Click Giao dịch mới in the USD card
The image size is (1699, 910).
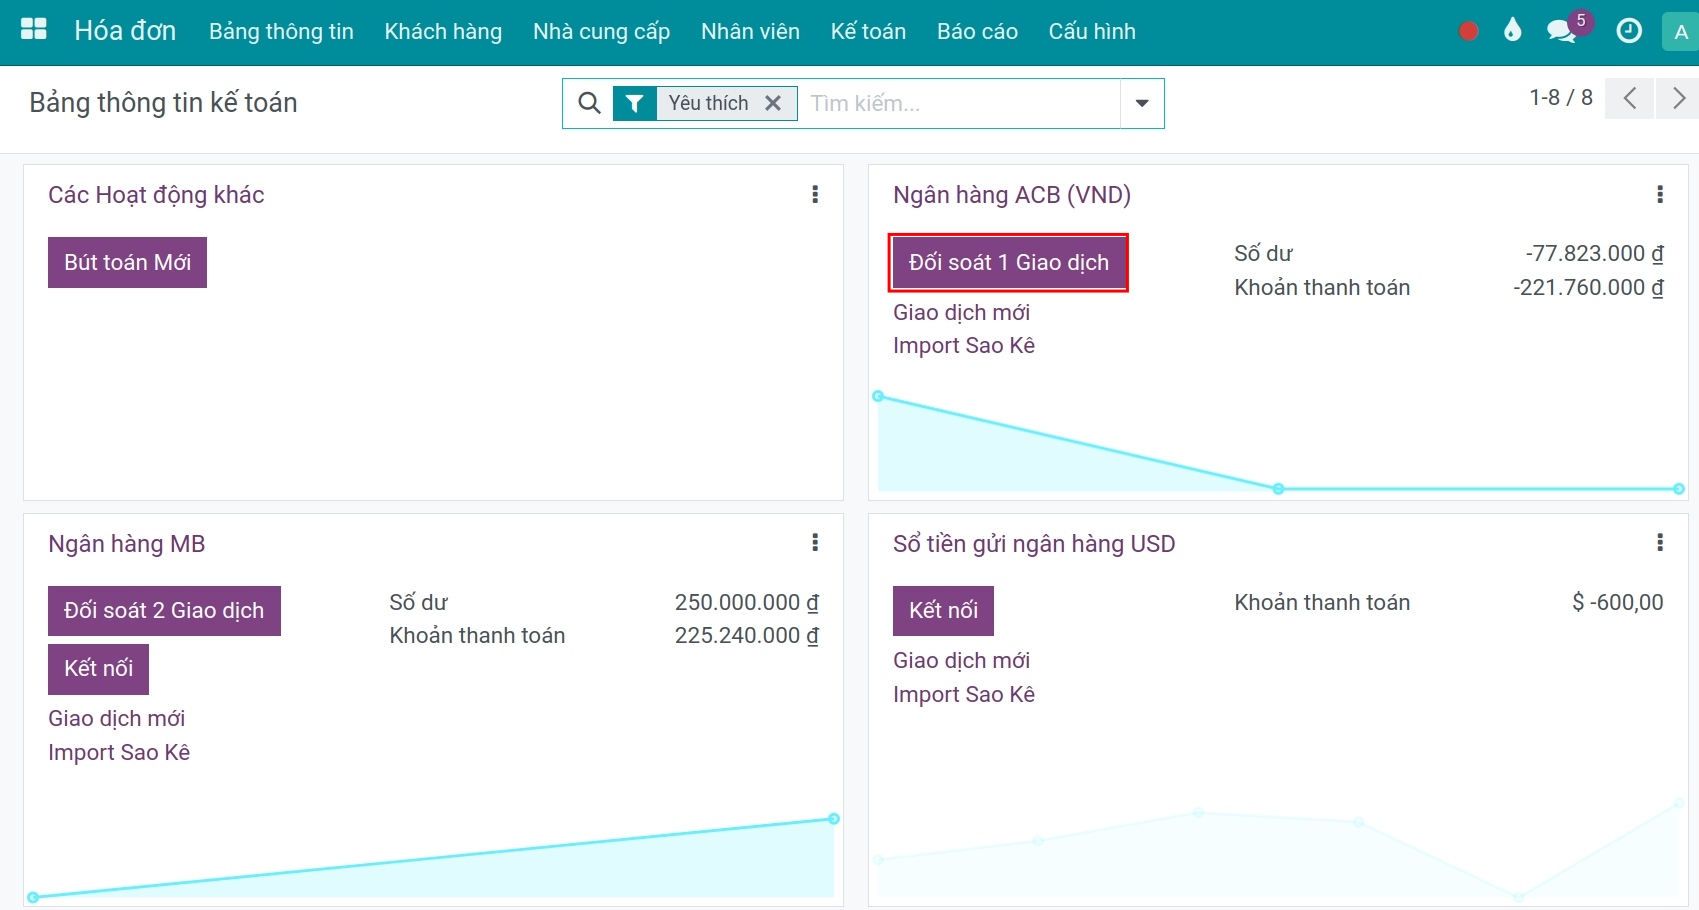click(x=961, y=661)
